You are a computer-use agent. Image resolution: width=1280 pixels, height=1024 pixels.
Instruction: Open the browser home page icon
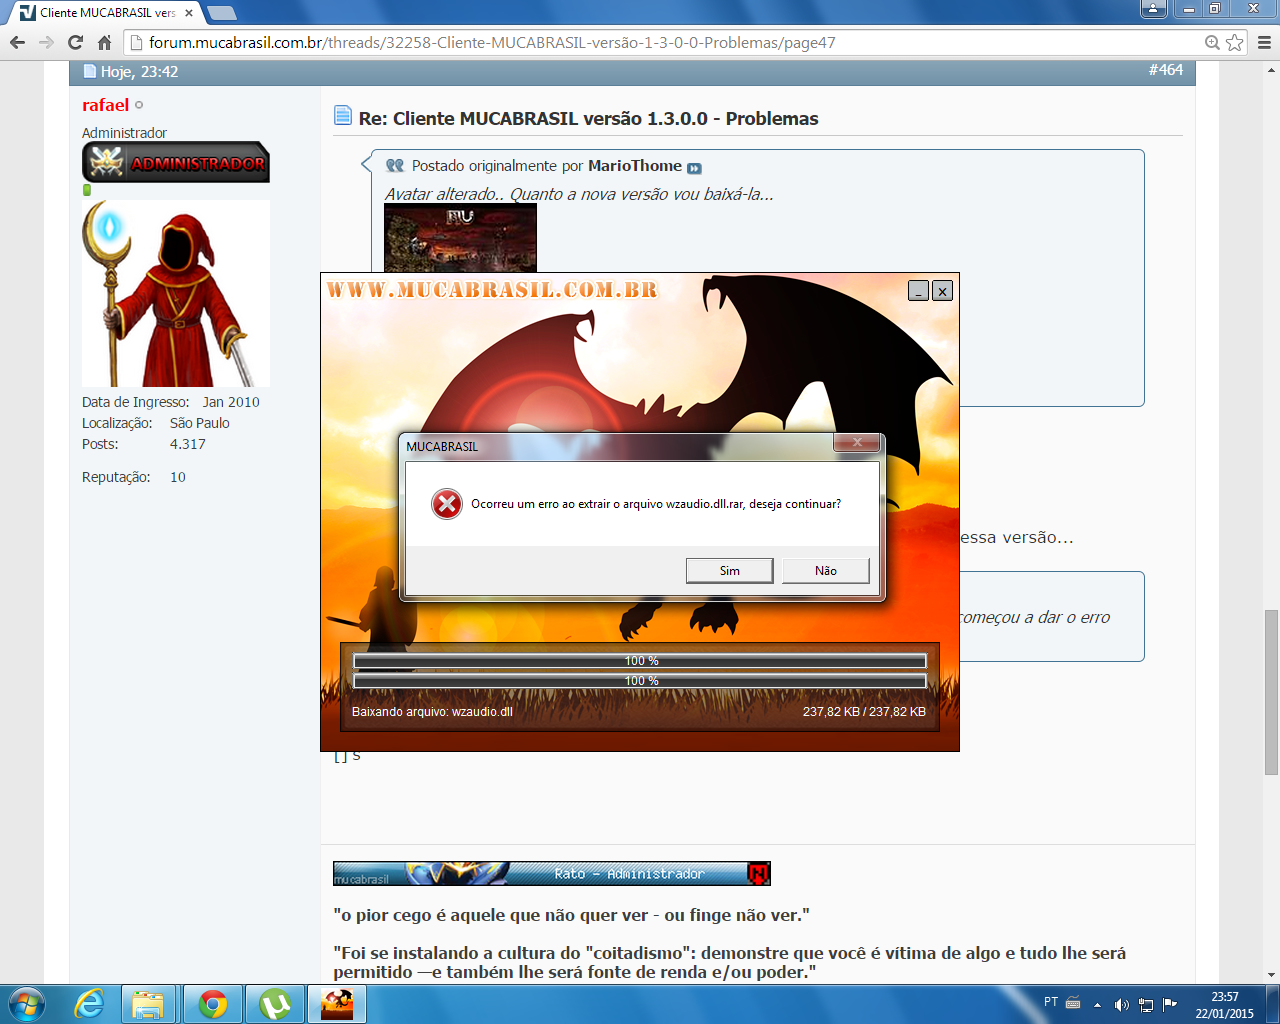[x=104, y=42]
